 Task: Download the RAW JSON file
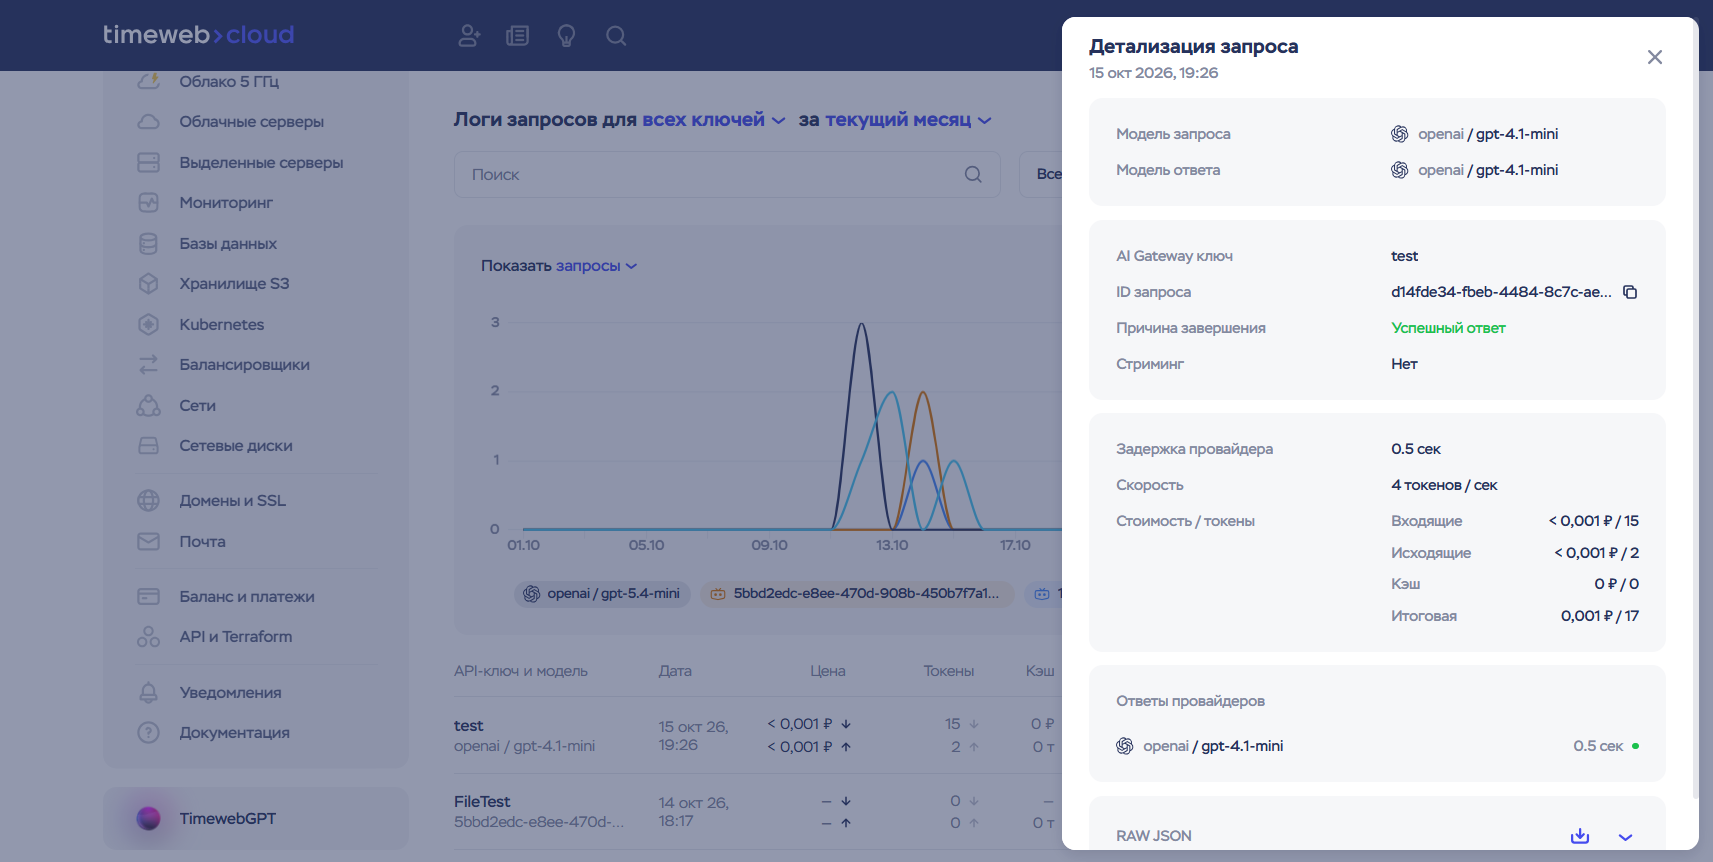[1580, 836]
